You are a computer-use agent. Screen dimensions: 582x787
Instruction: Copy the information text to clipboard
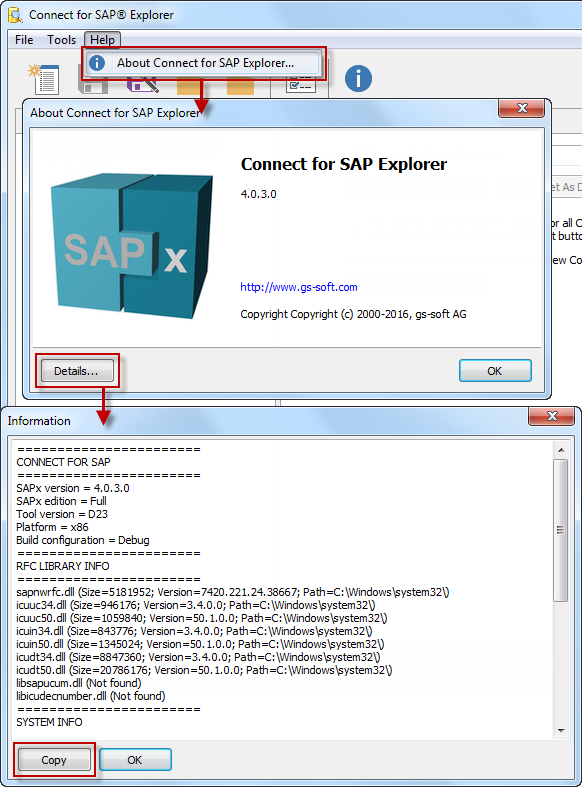pos(54,760)
